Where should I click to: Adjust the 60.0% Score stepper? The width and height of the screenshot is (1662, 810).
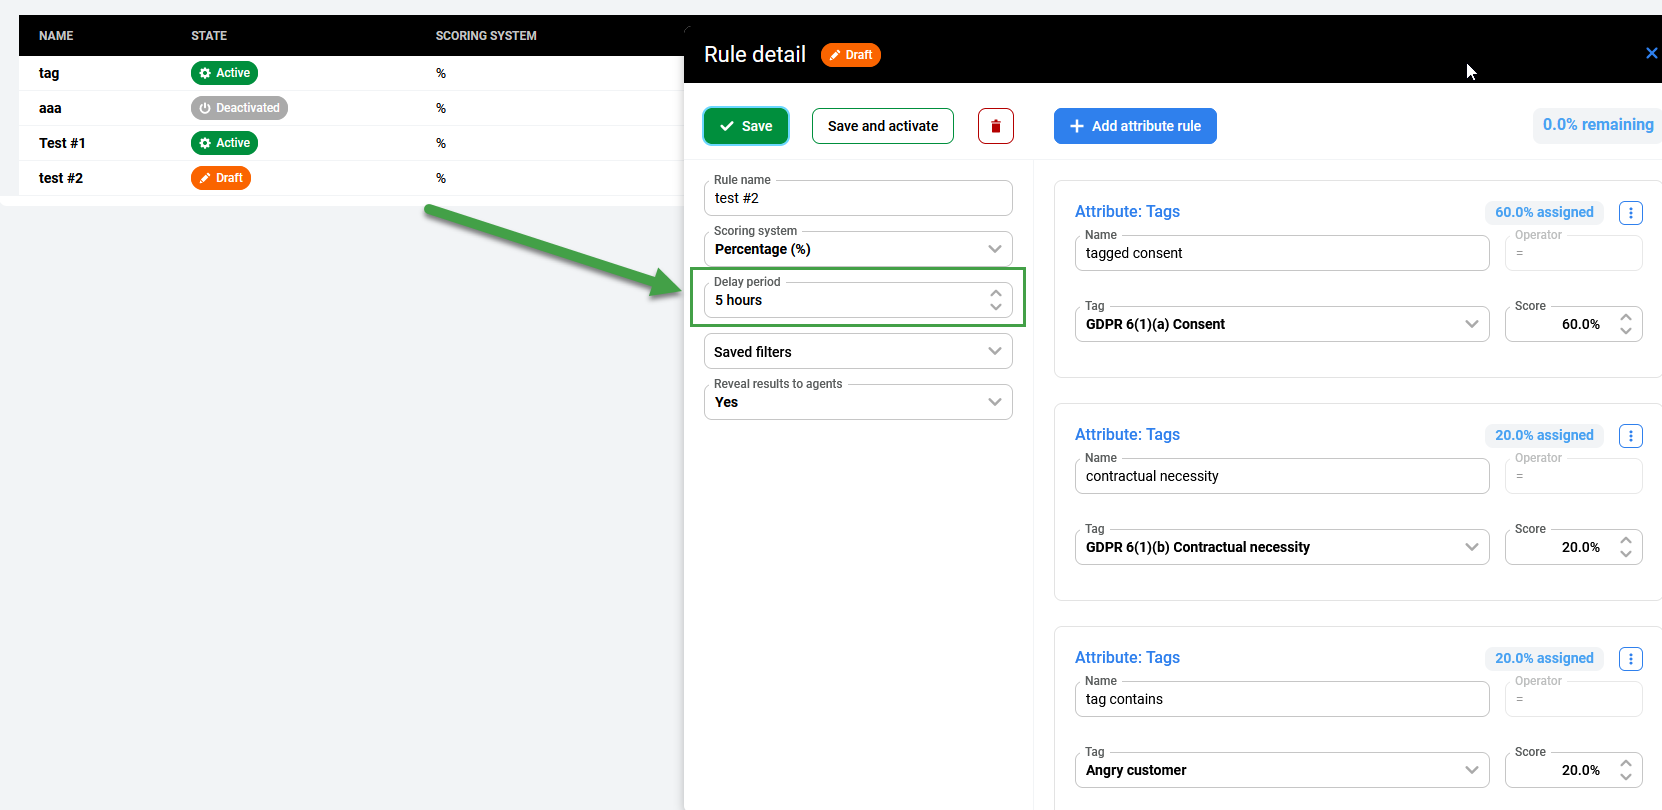point(1625,324)
